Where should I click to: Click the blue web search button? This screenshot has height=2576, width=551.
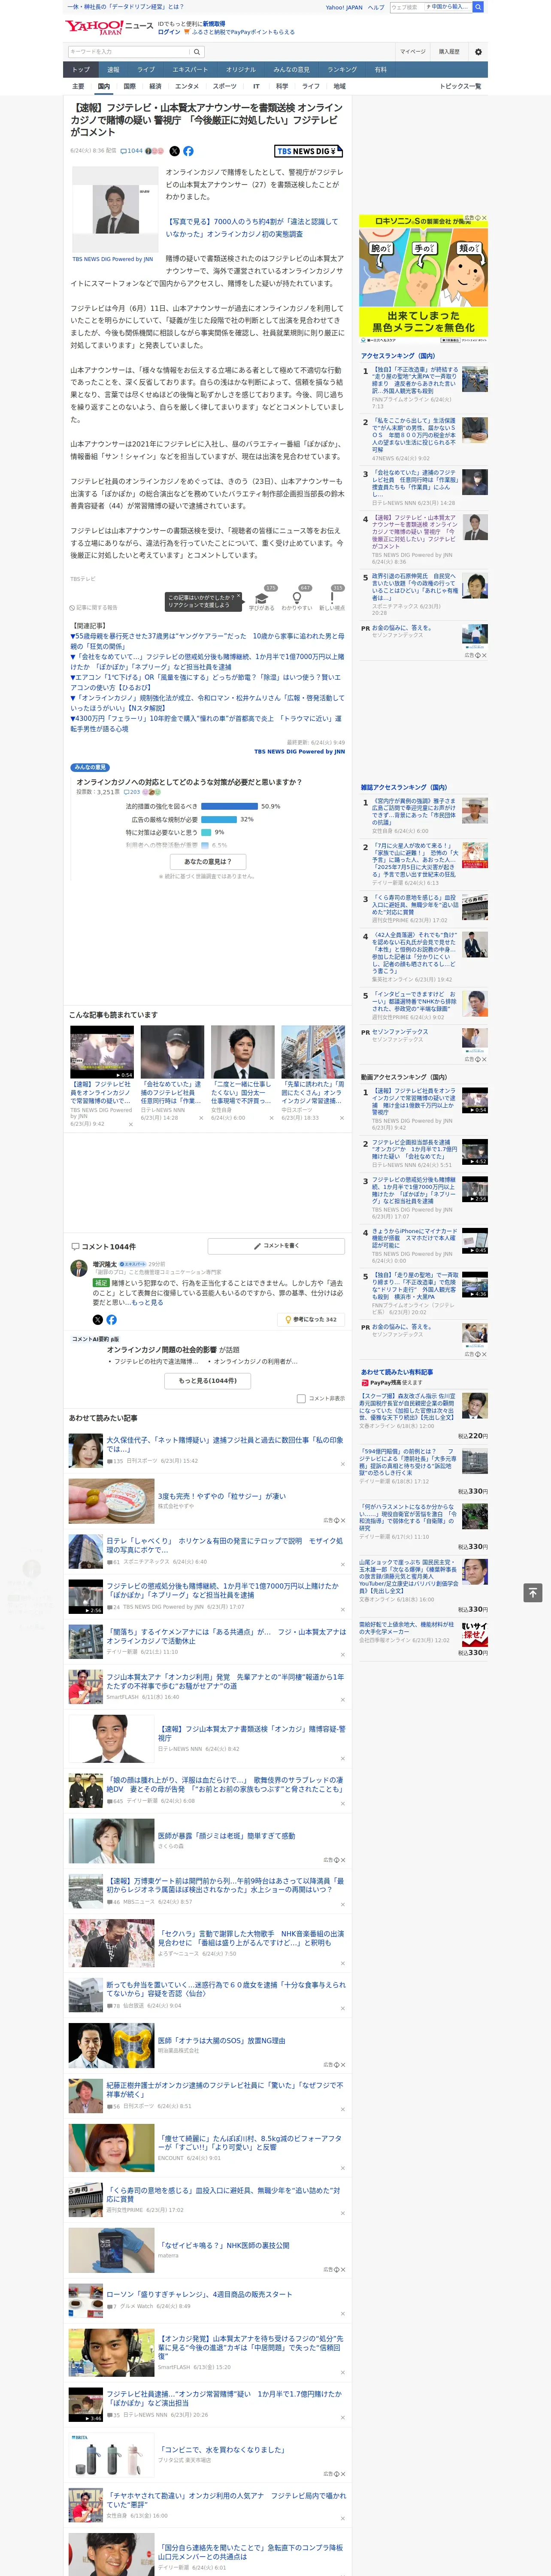(478, 7)
